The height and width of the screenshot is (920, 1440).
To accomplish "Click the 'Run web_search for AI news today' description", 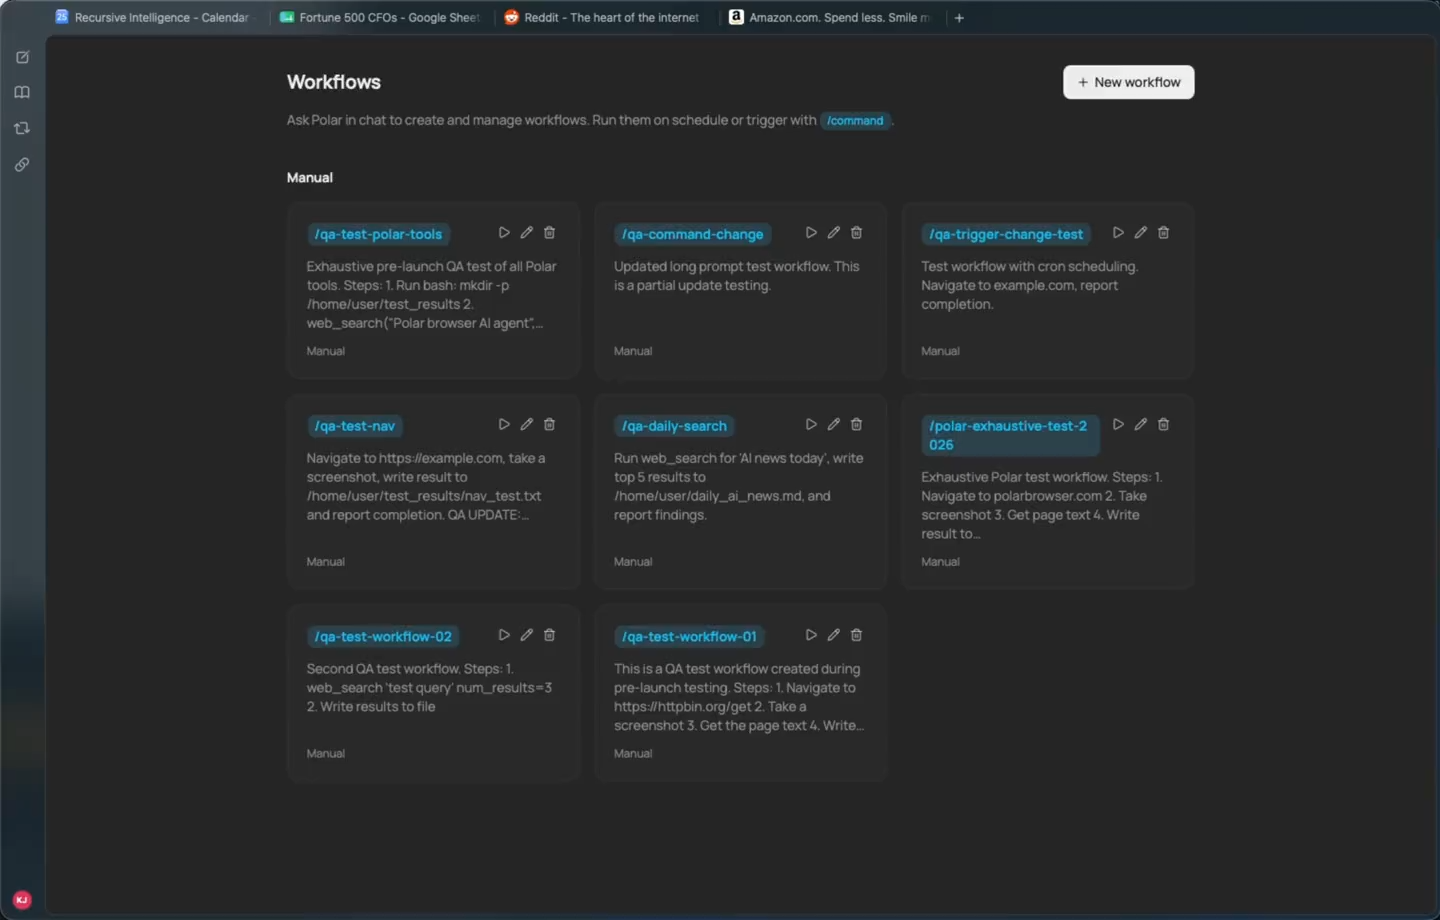I will (x=739, y=487).
